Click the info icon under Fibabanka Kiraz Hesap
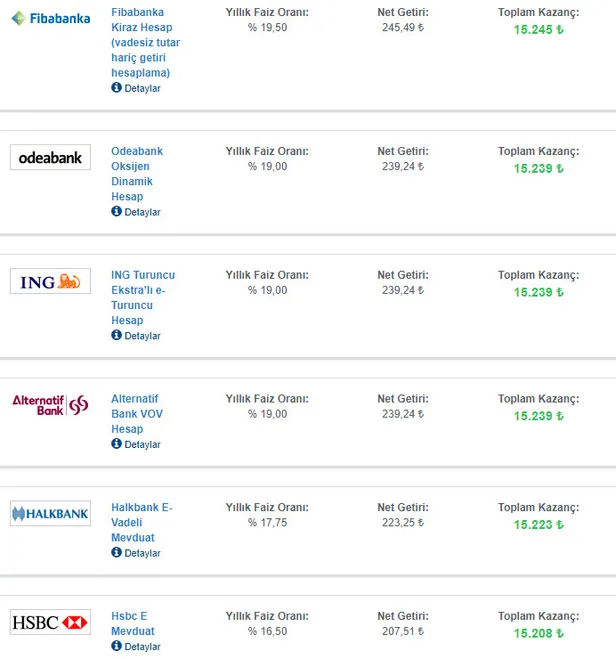The image size is (616, 659). point(116,88)
